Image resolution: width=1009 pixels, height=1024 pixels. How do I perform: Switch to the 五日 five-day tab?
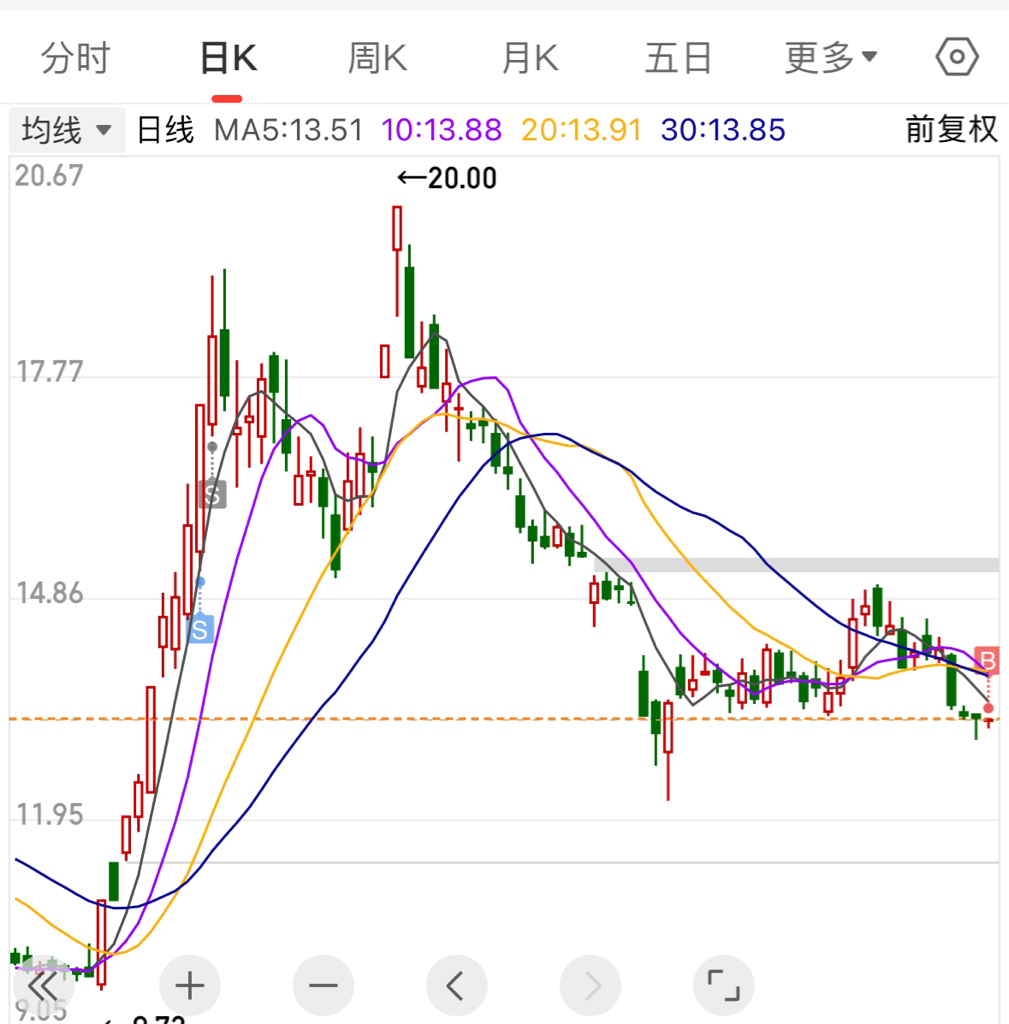pos(678,58)
